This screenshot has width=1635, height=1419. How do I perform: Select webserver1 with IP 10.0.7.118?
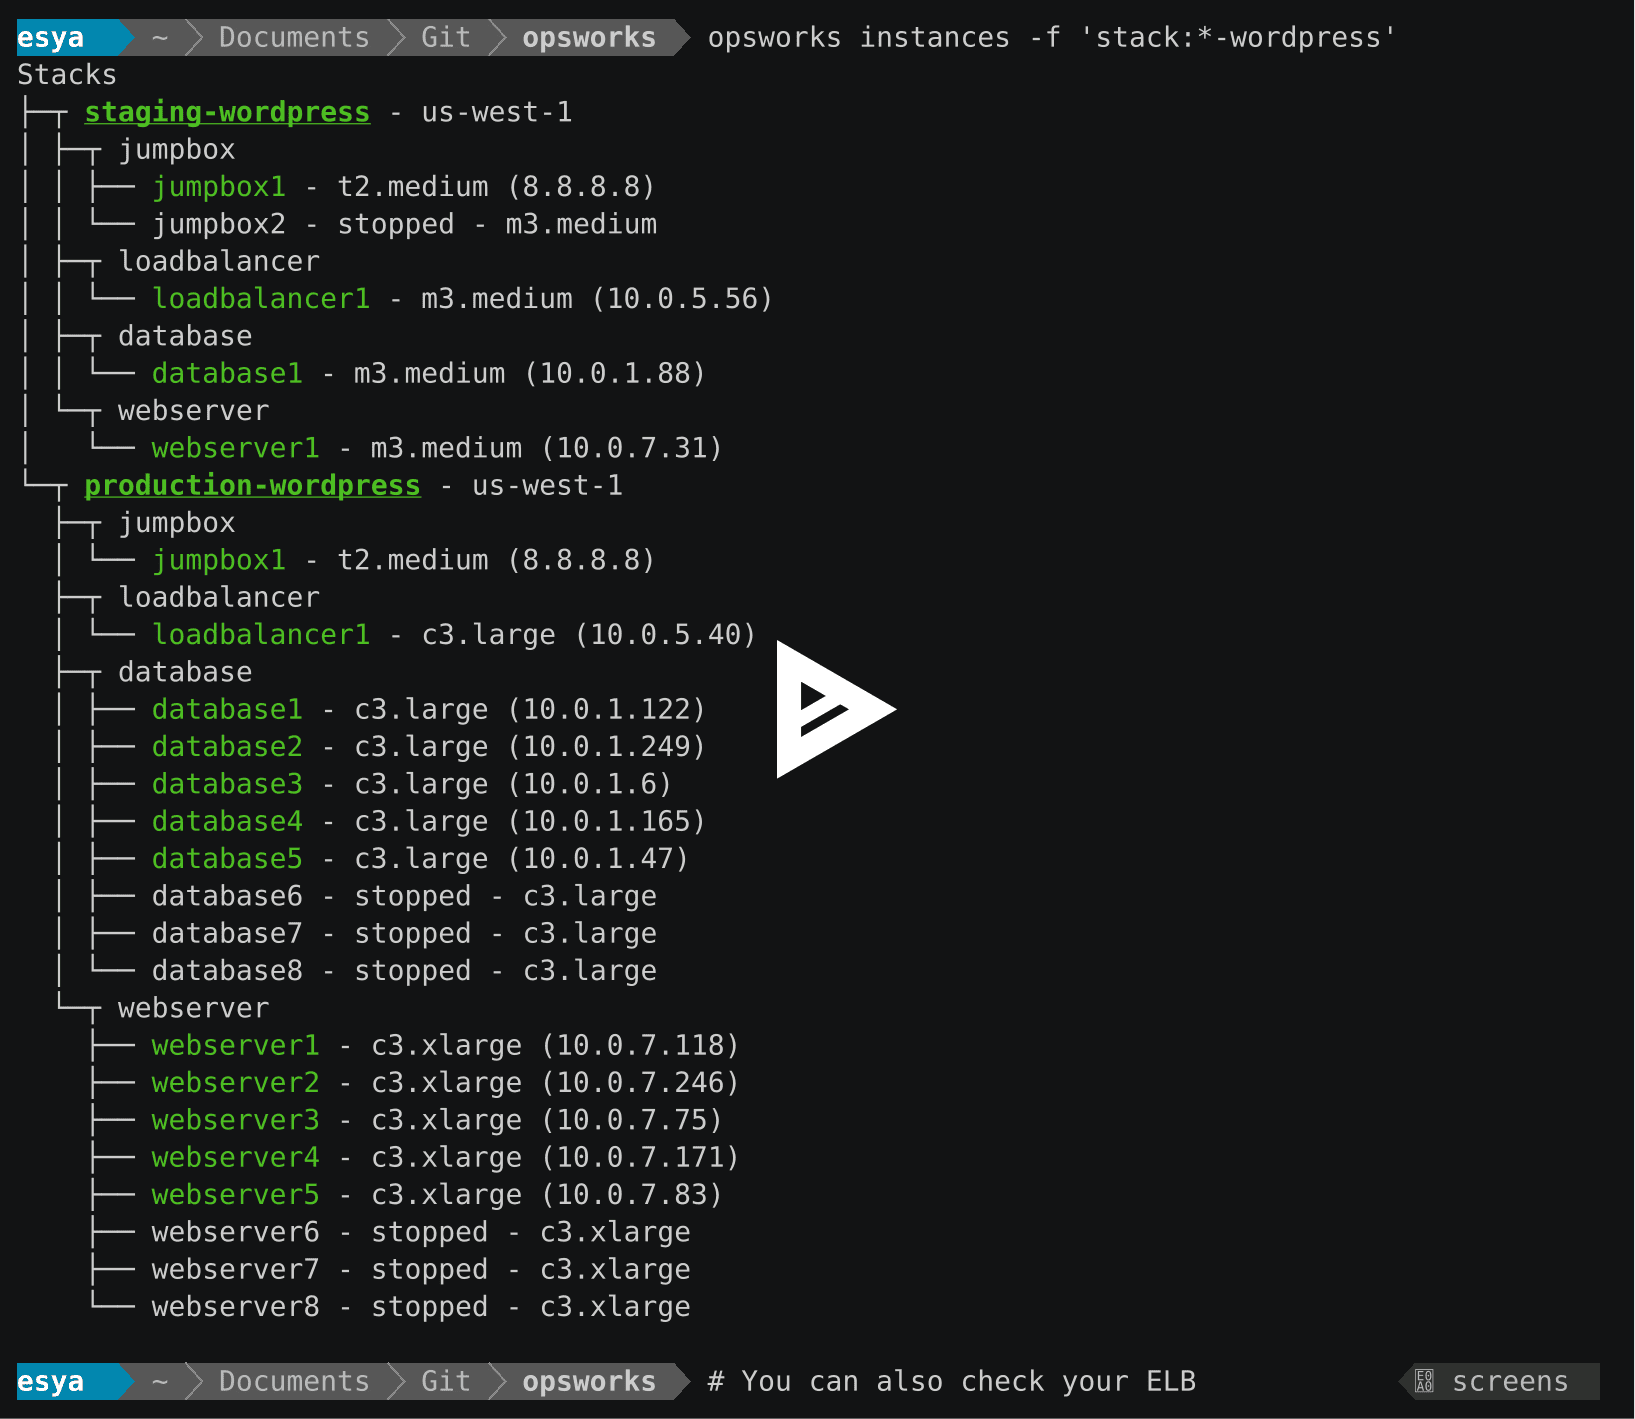point(445,1046)
